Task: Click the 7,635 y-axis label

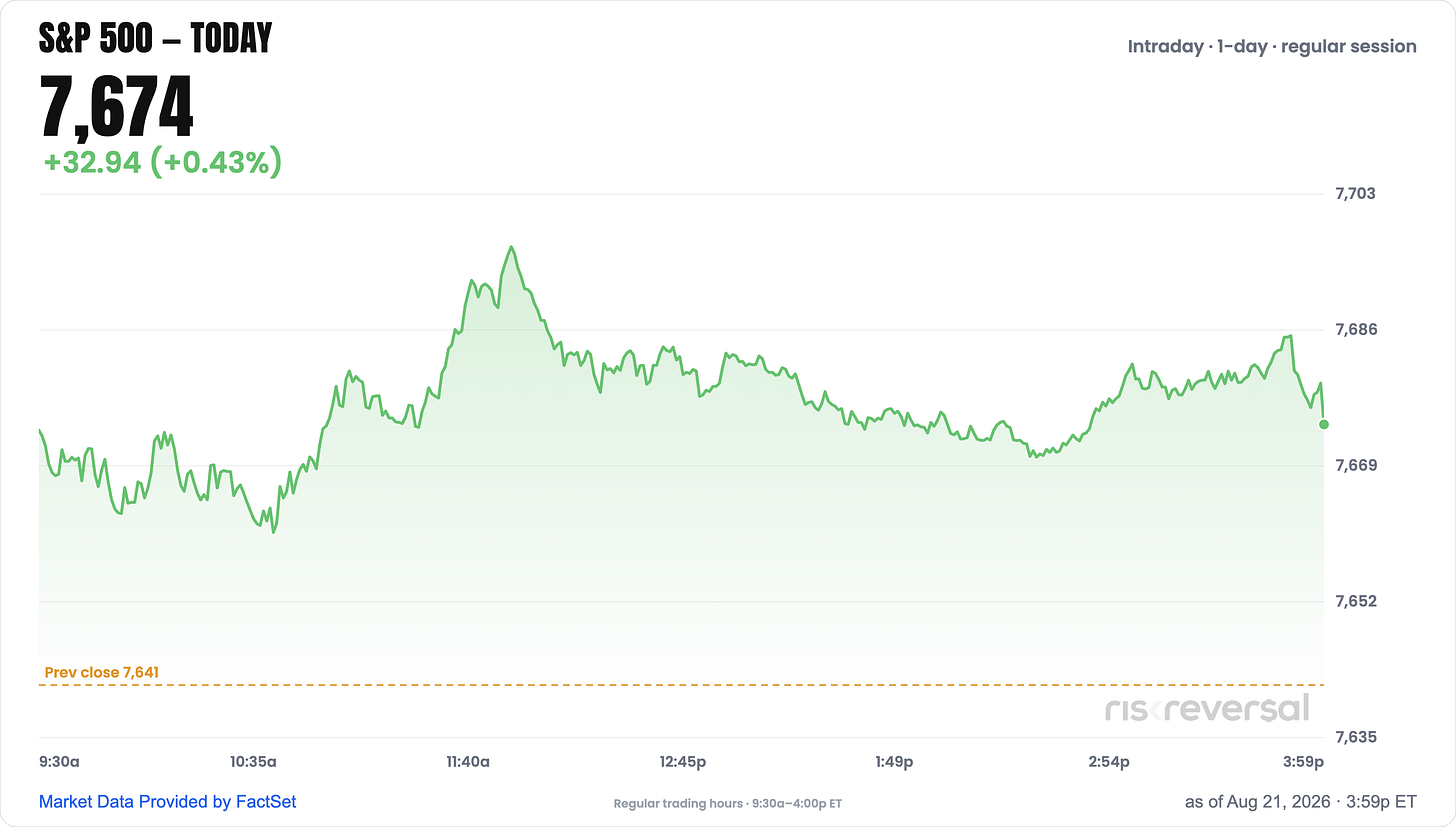Action: (1355, 737)
